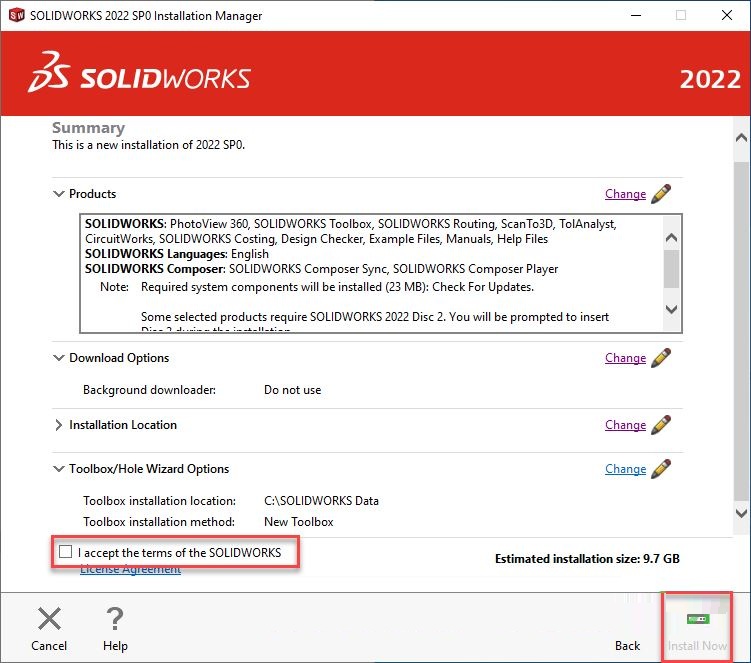Click the Change link for Download Options
This screenshot has height=663, width=751.
coord(626,358)
